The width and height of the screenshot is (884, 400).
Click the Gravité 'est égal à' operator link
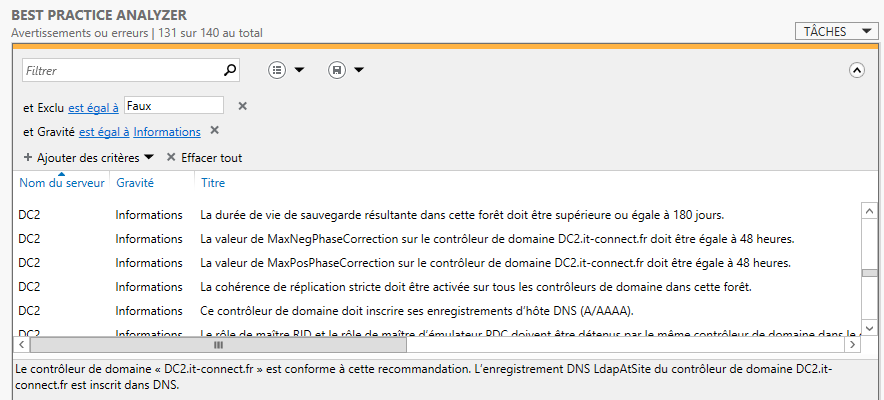[104, 132]
